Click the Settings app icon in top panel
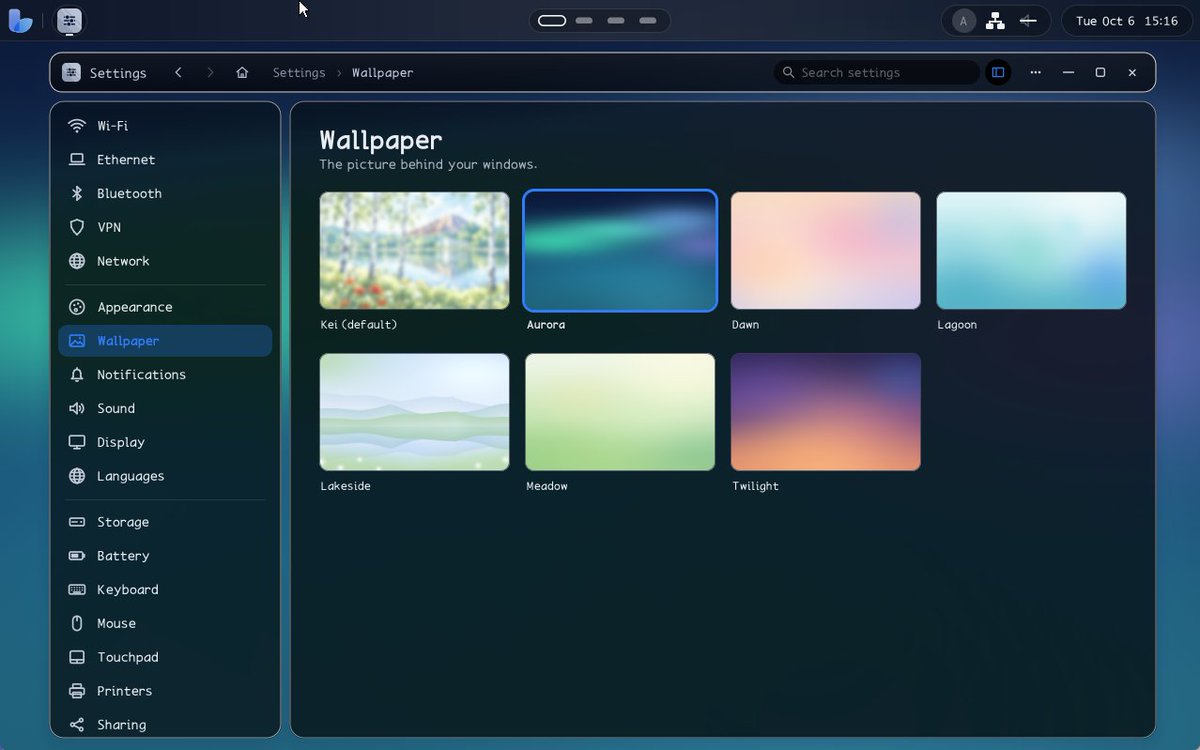1200x750 pixels. click(69, 20)
